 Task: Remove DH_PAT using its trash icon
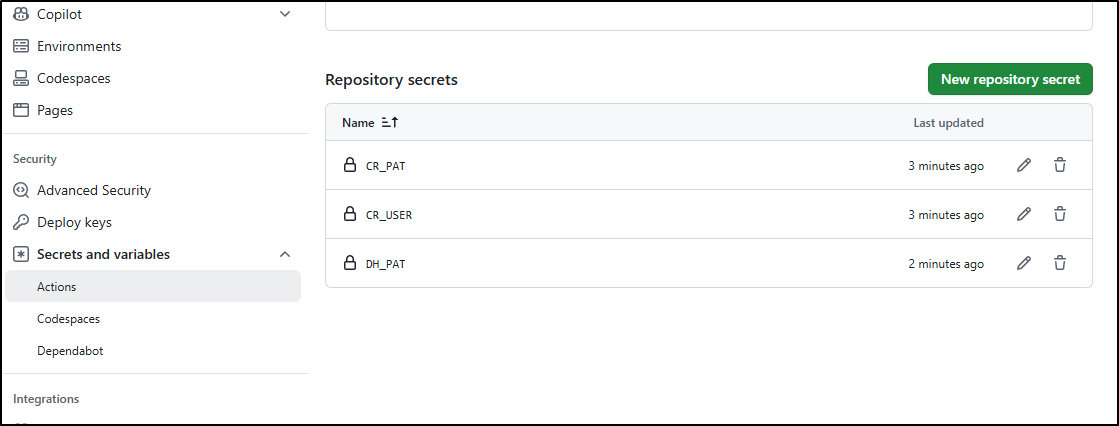(x=1060, y=263)
